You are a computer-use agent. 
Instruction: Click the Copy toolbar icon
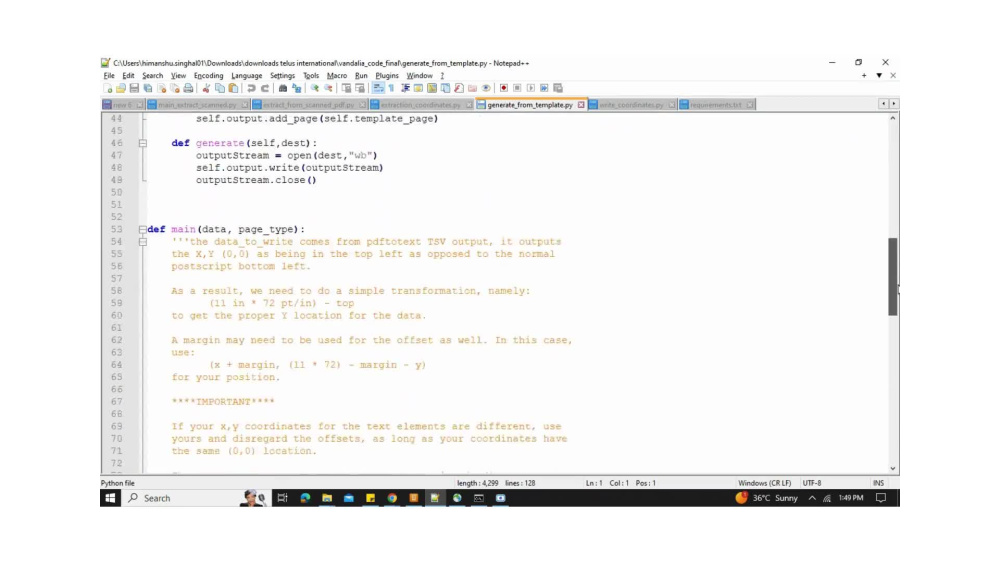tap(219, 88)
